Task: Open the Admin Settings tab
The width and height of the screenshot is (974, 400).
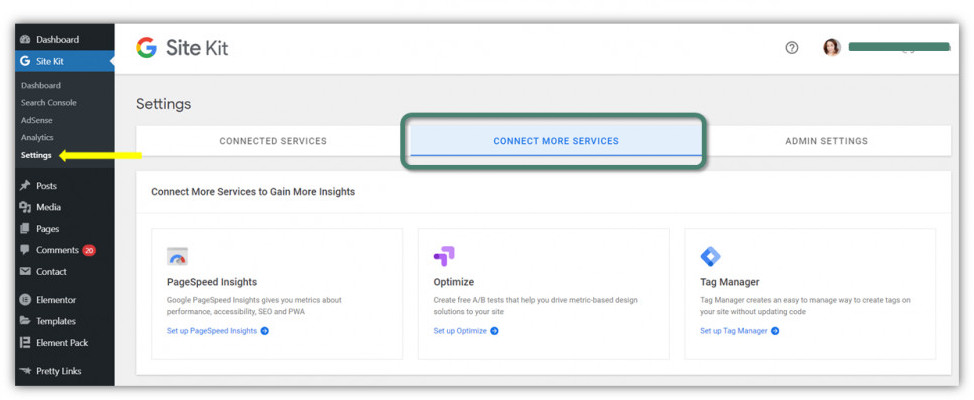Action: coord(826,141)
